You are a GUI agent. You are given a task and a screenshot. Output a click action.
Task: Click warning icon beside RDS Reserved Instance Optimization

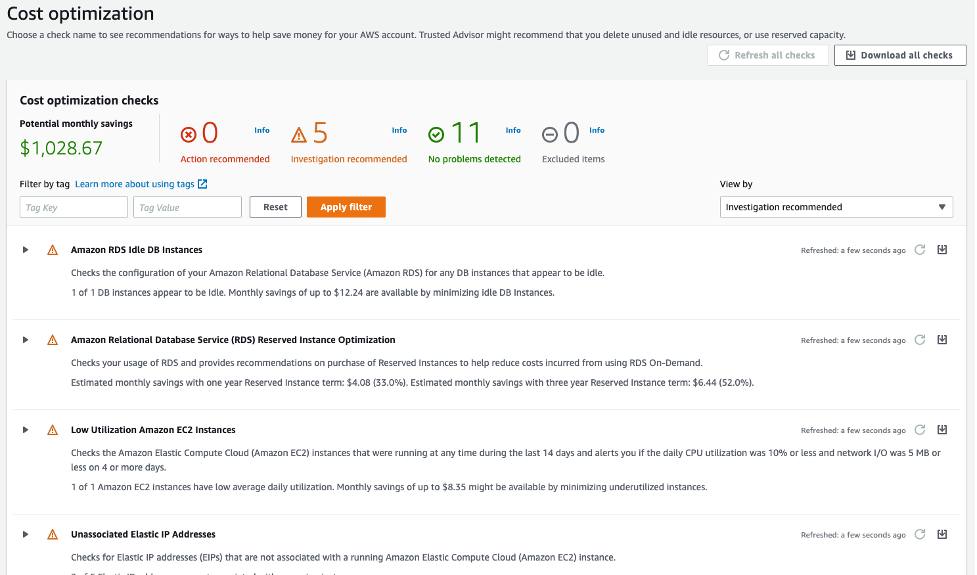[x=52, y=340]
